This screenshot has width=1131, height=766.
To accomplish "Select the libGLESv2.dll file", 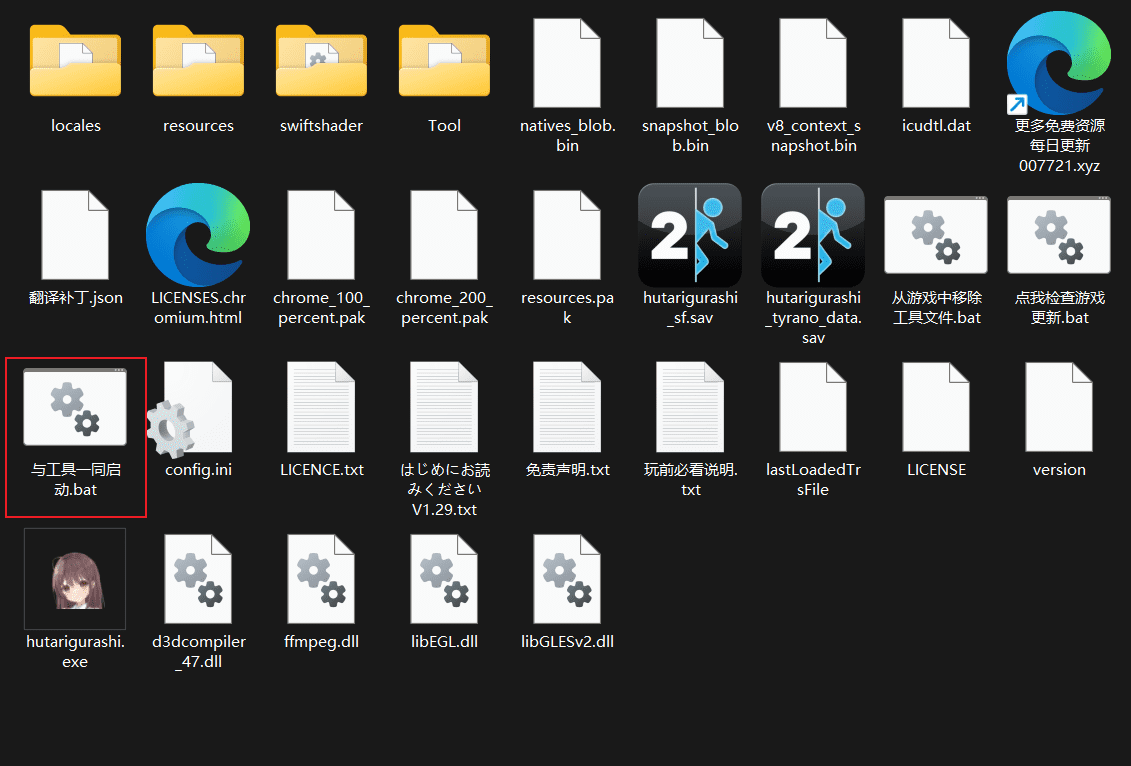I will pyautogui.click(x=567, y=579).
